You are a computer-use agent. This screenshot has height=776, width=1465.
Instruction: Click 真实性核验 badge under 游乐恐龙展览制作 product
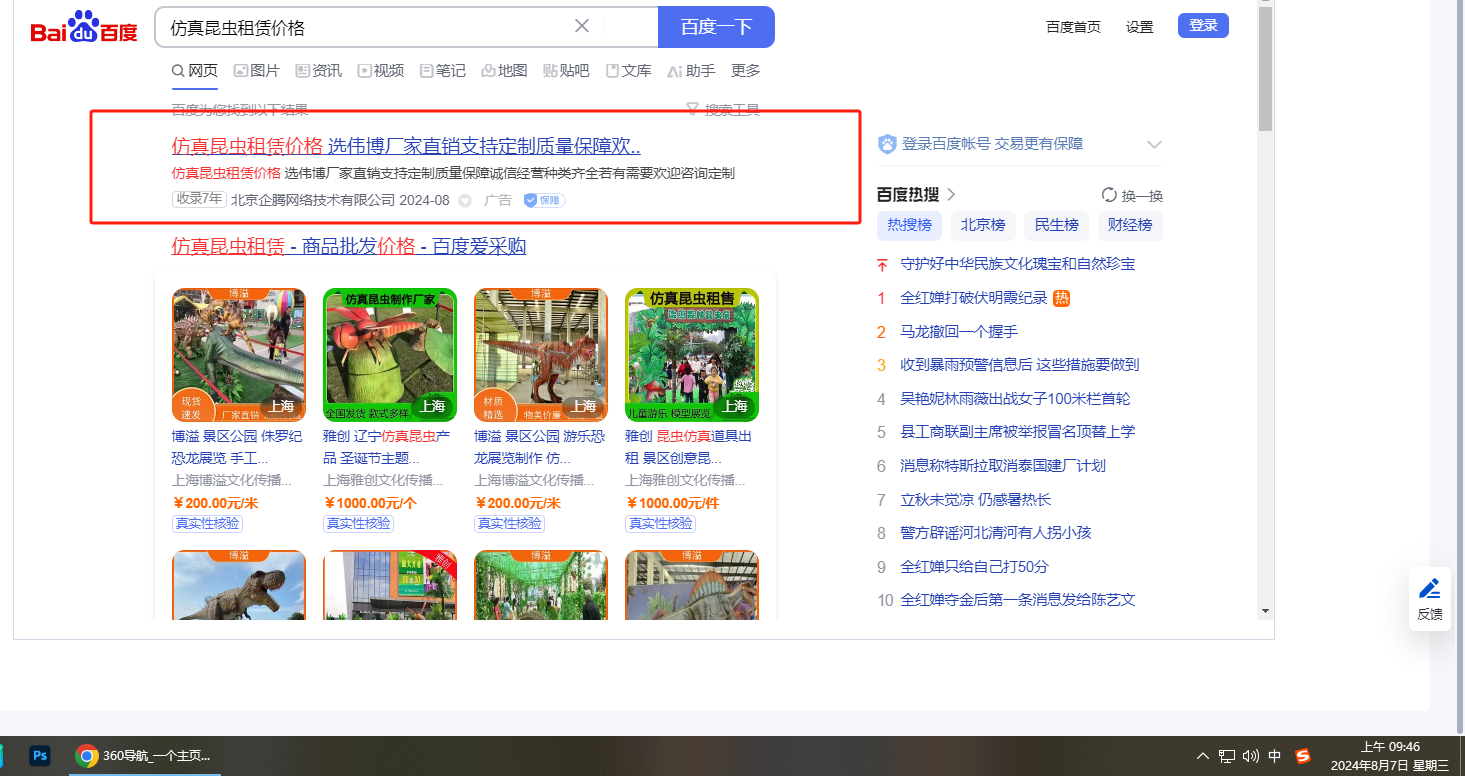coord(509,523)
